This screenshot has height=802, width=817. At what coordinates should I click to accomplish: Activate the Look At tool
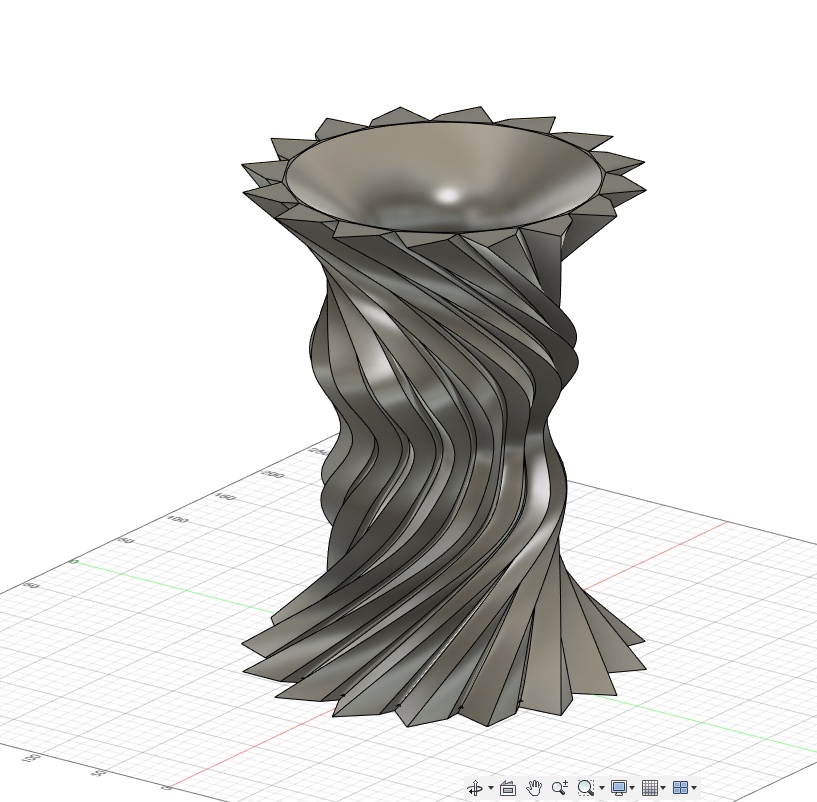509,787
